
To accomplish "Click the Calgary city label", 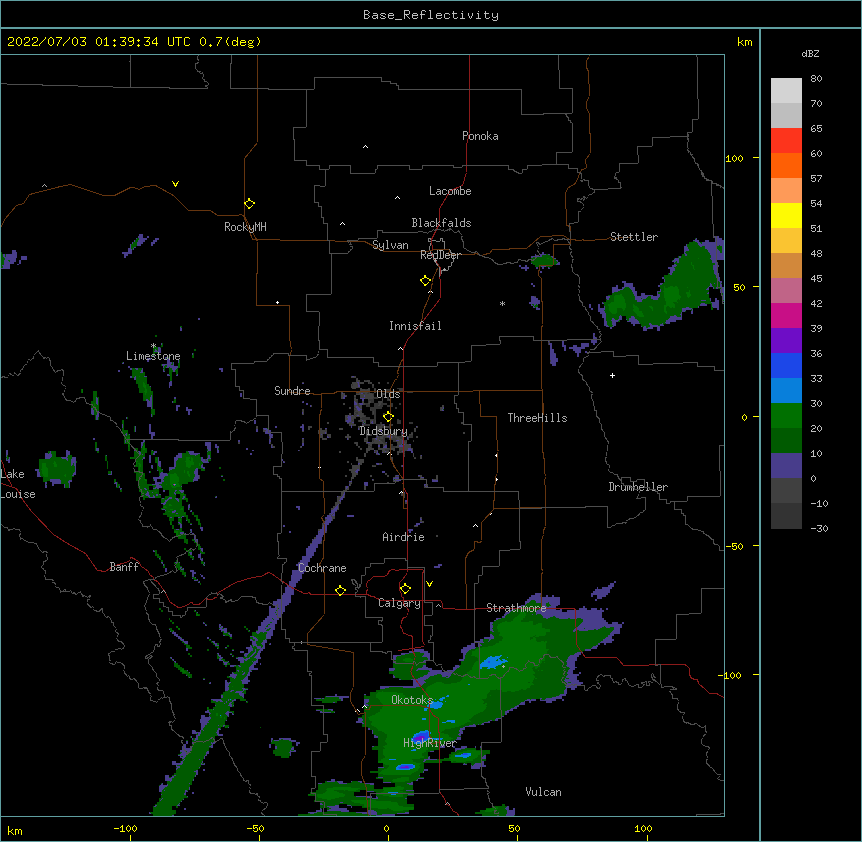I will 399,603.
